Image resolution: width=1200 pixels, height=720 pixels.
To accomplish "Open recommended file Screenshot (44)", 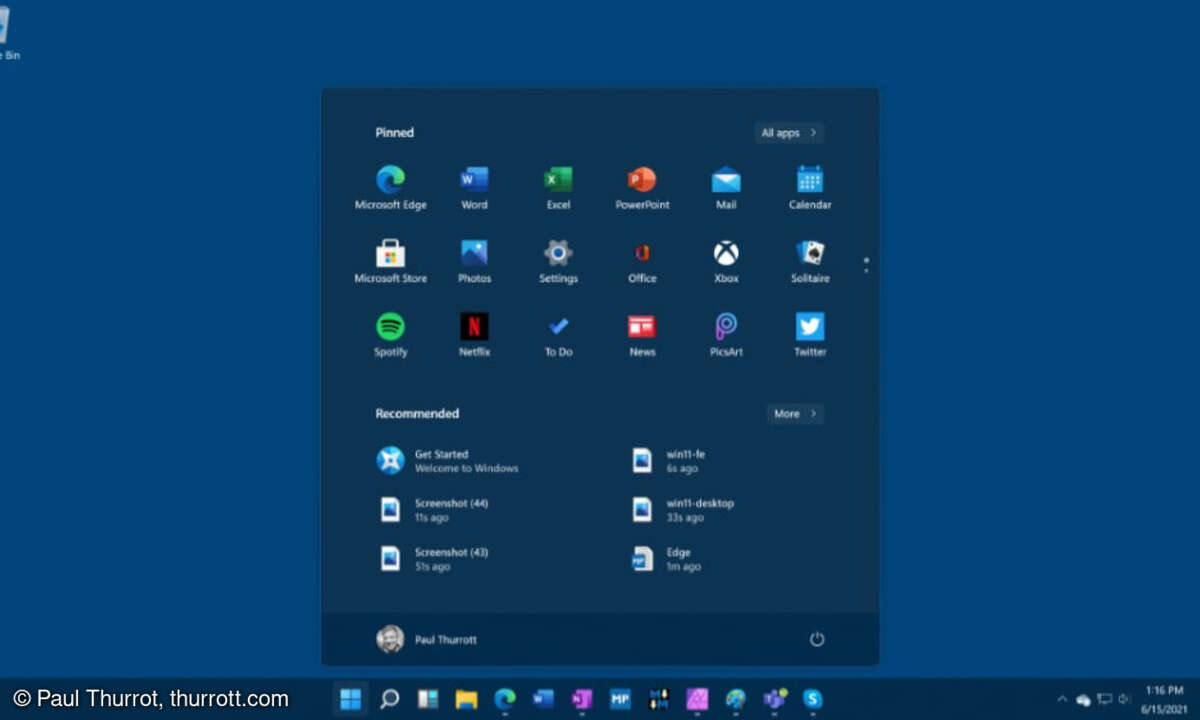I will point(434,510).
